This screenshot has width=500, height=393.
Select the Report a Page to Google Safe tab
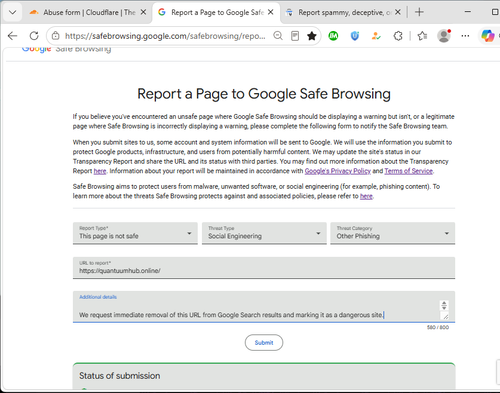click(216, 12)
